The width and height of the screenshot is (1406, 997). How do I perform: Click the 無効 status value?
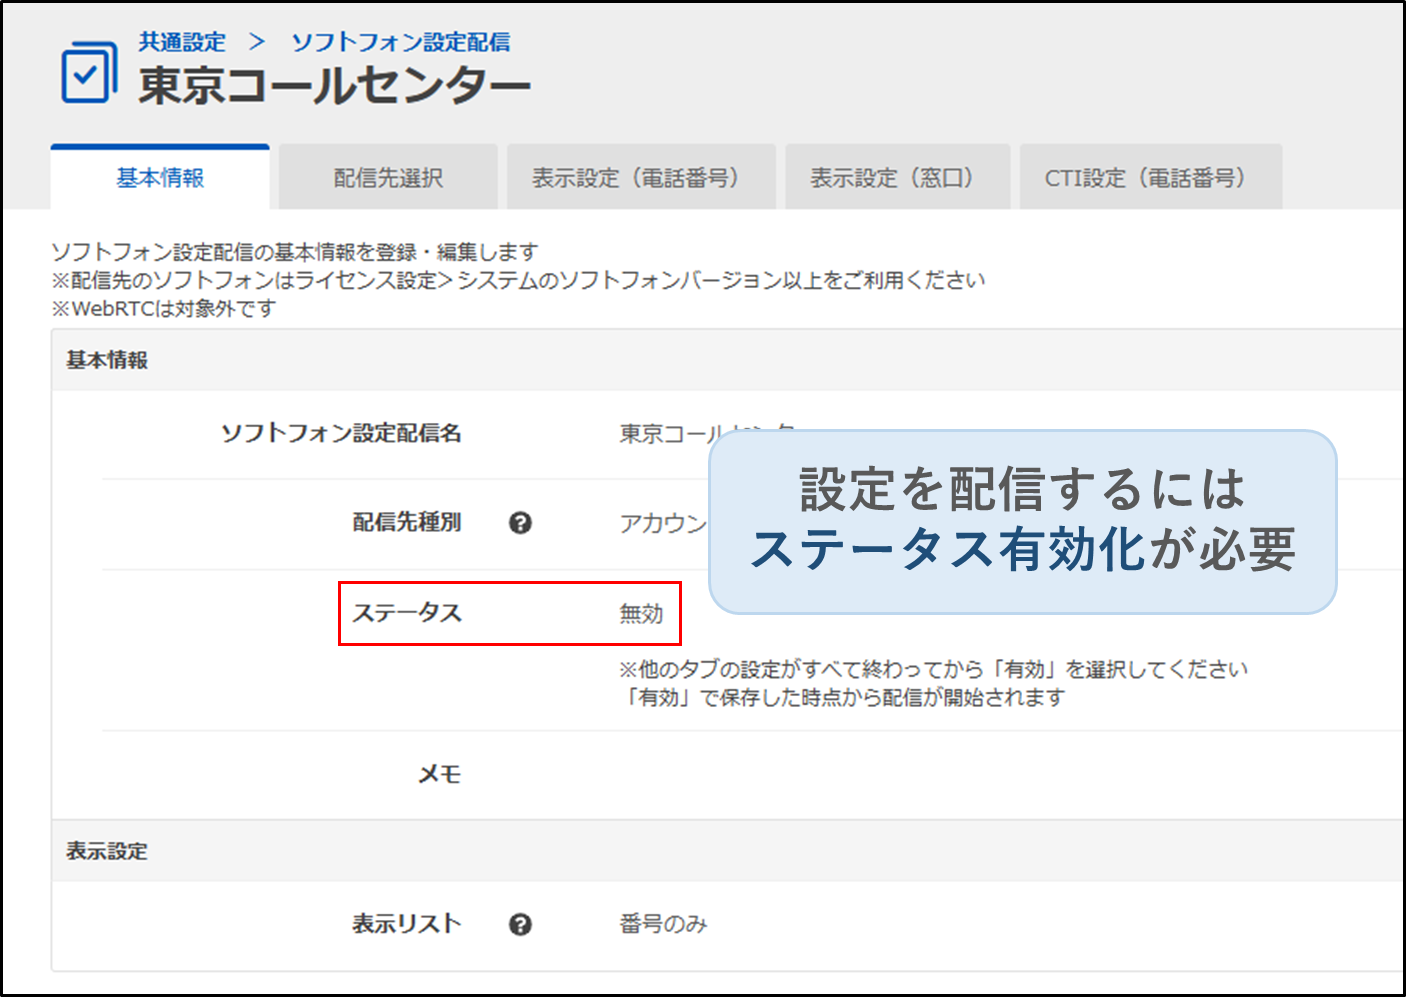pos(641,614)
